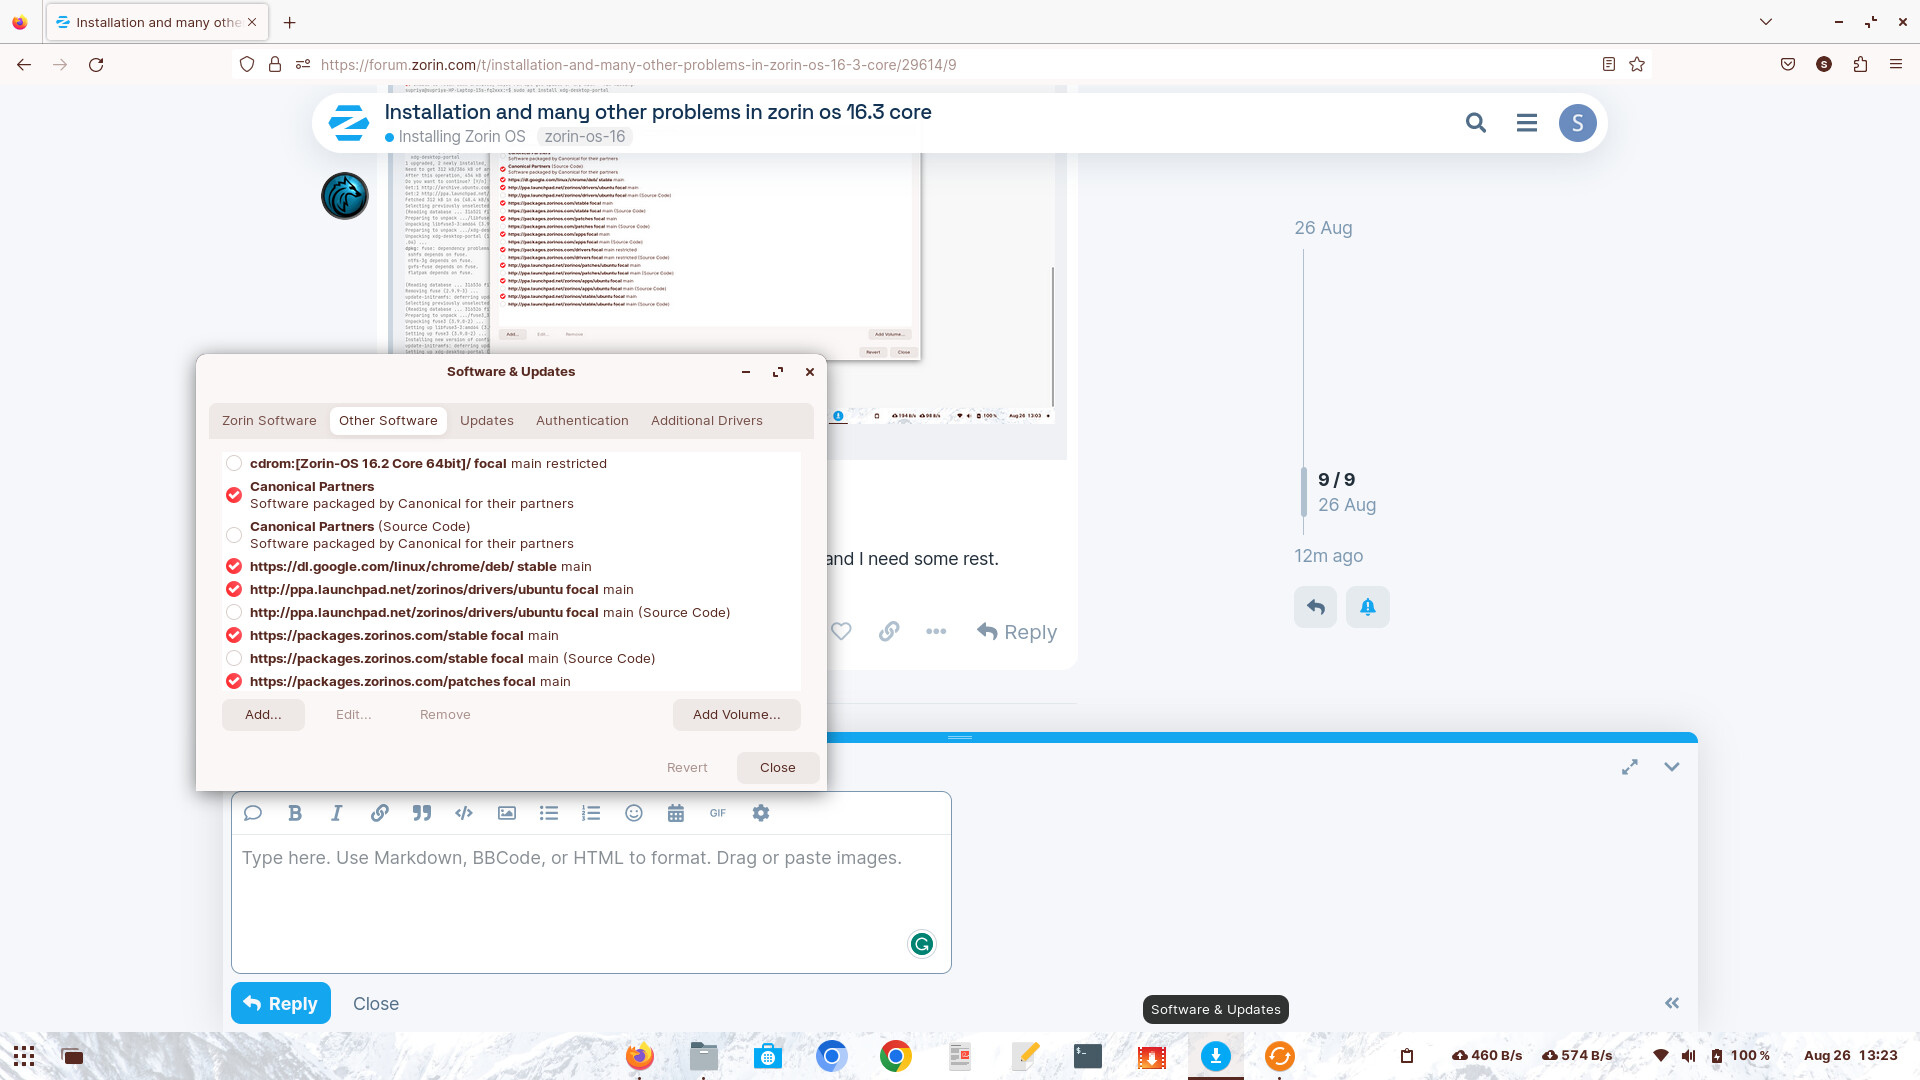
Task: Uncheck the zorinos drivers ubuntu focal main
Action: 234,589
